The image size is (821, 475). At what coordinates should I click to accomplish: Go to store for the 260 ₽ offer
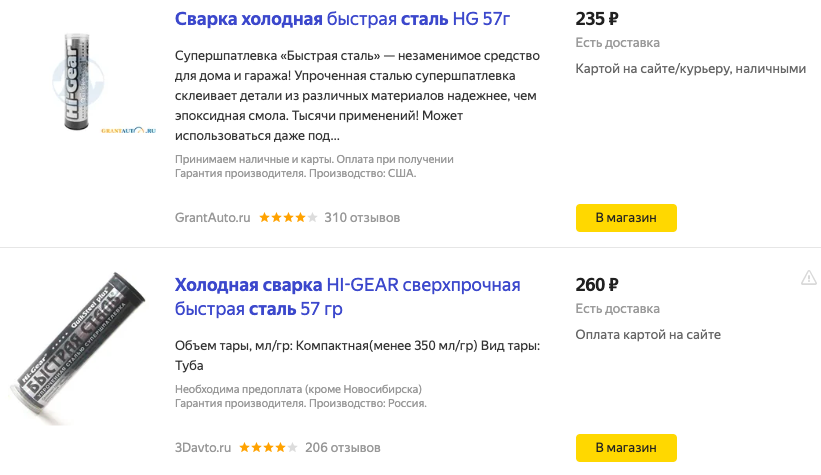626,447
